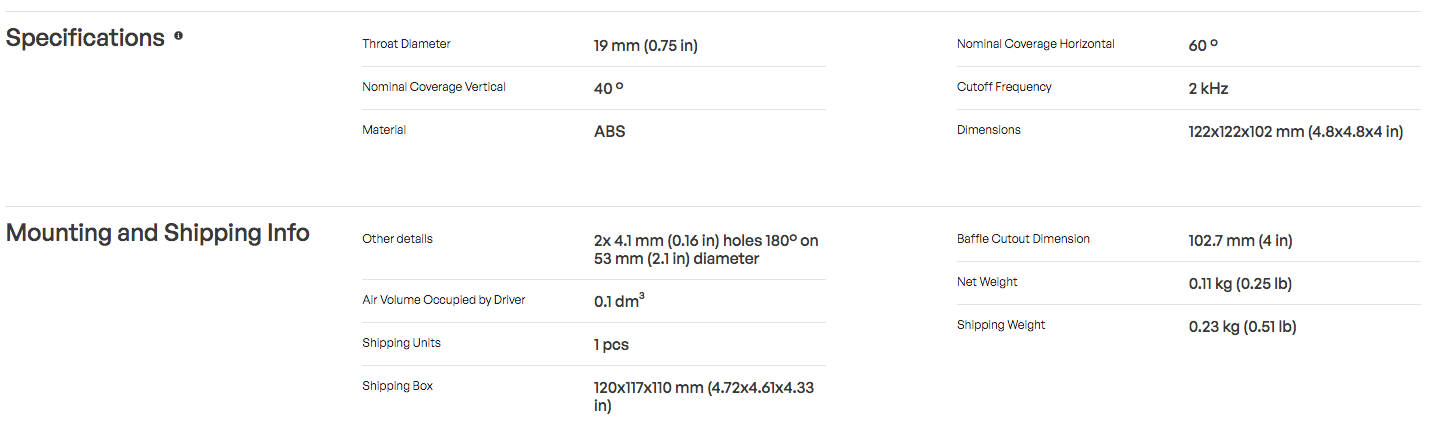Click the 19 mm (0.75 in) value
1429x436 pixels.
point(646,46)
